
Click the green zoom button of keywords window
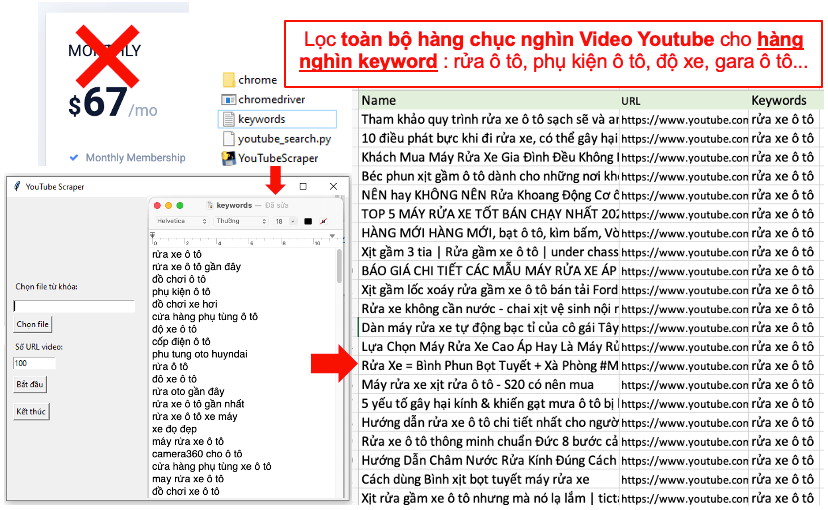click(180, 205)
